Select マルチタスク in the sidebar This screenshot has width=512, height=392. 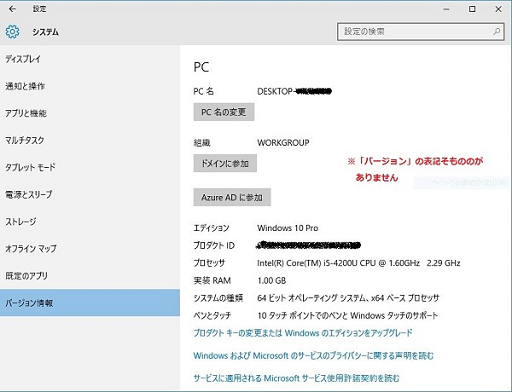click(90, 140)
